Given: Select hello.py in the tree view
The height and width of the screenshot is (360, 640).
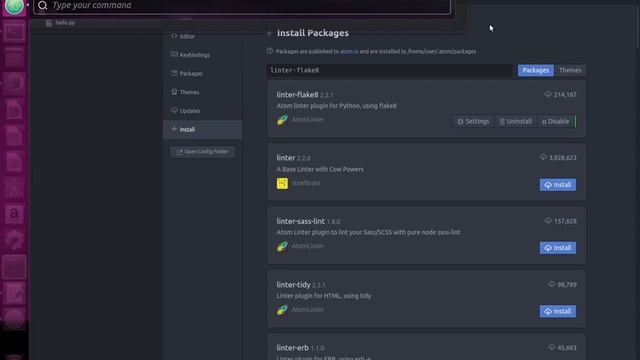Looking at the screenshot, I should (60, 23).
